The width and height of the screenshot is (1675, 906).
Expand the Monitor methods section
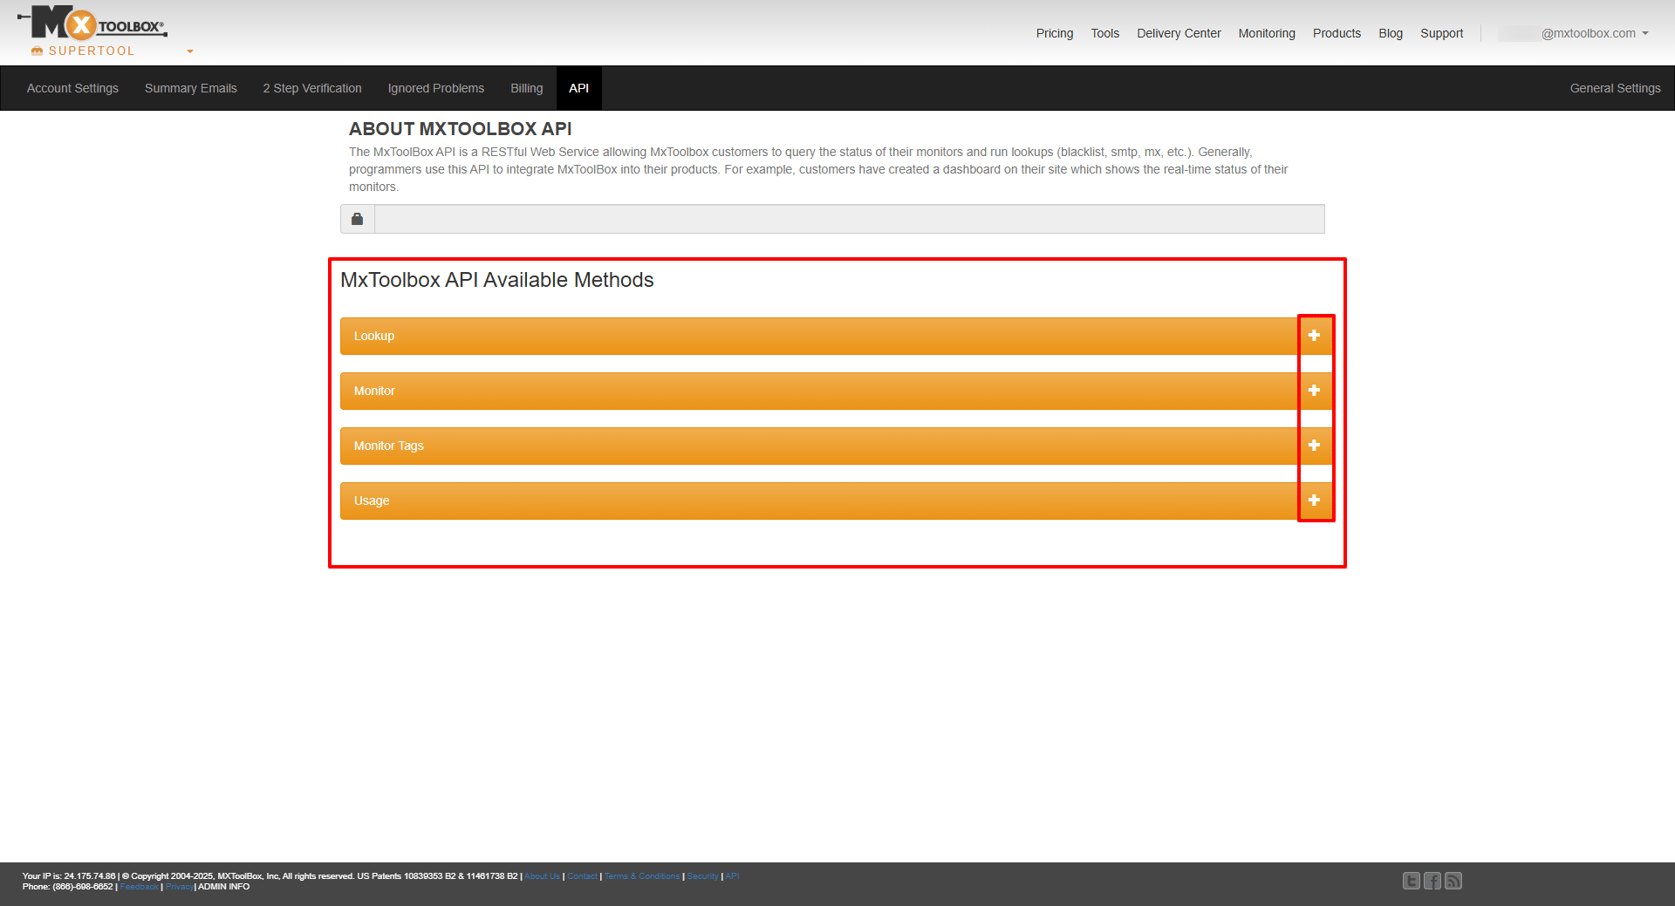tap(1314, 390)
